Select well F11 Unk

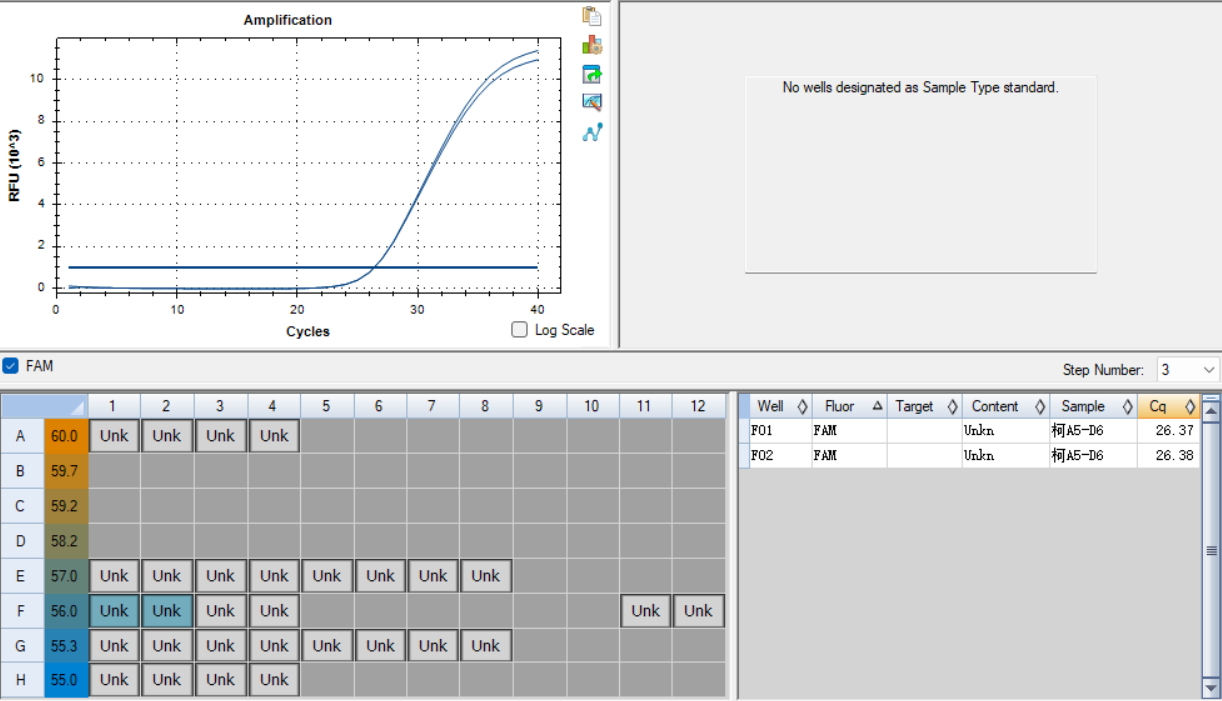[x=645, y=611]
